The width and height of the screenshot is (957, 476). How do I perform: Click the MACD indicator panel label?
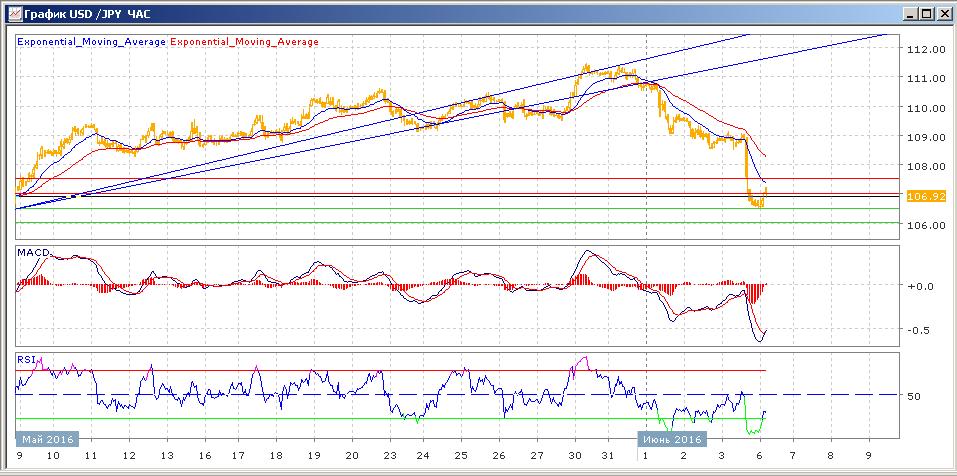click(33, 253)
